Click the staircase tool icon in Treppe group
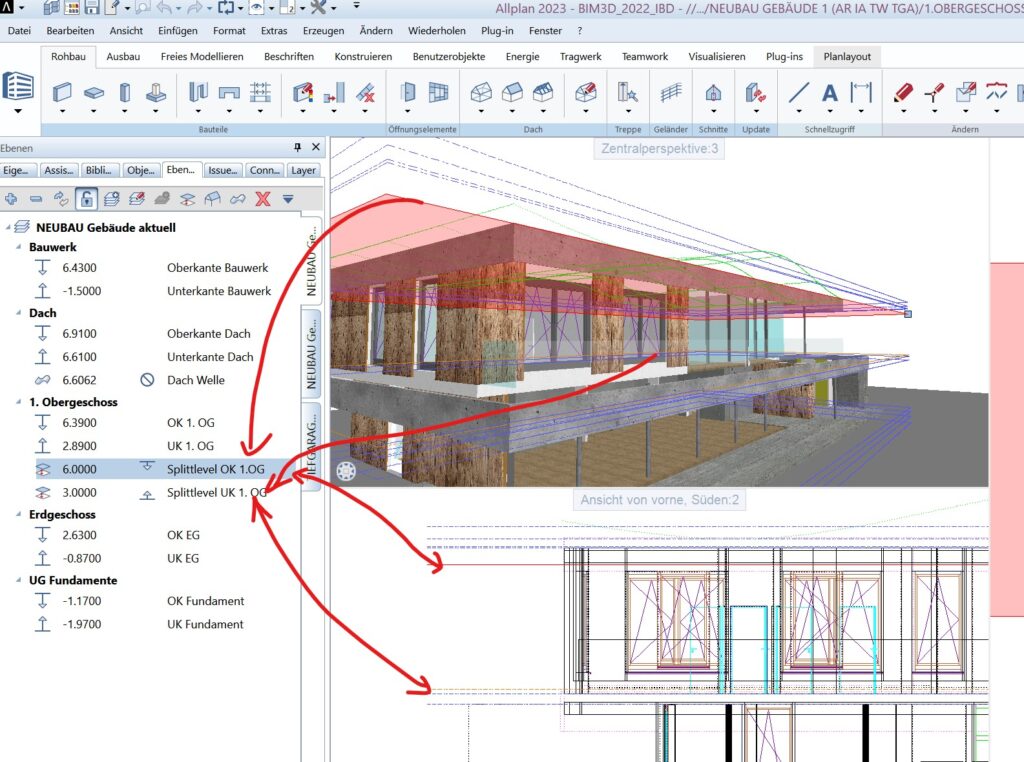This screenshot has height=762, width=1024. coord(628,93)
